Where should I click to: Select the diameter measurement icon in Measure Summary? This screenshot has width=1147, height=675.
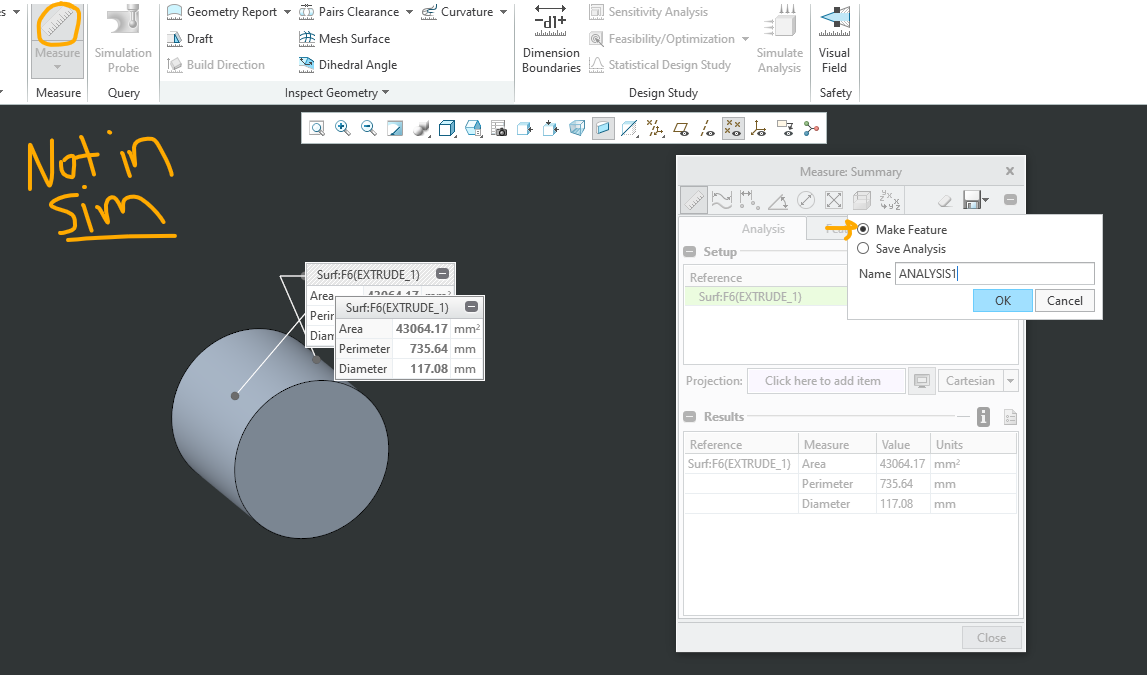[806, 199]
